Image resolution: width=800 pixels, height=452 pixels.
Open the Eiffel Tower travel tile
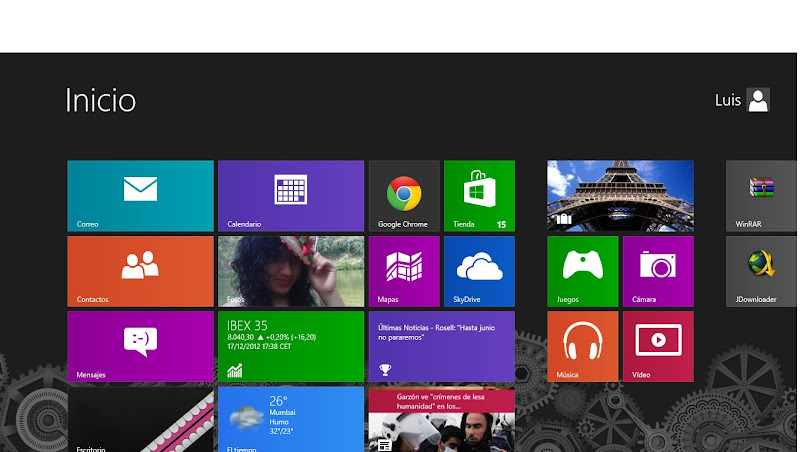click(620, 196)
